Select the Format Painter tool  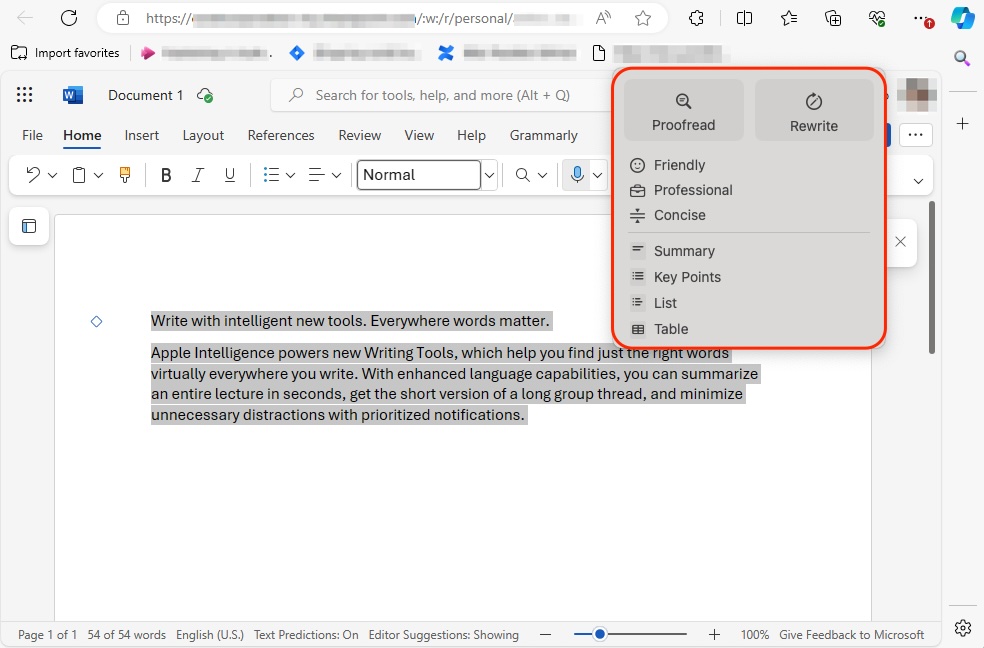point(124,174)
